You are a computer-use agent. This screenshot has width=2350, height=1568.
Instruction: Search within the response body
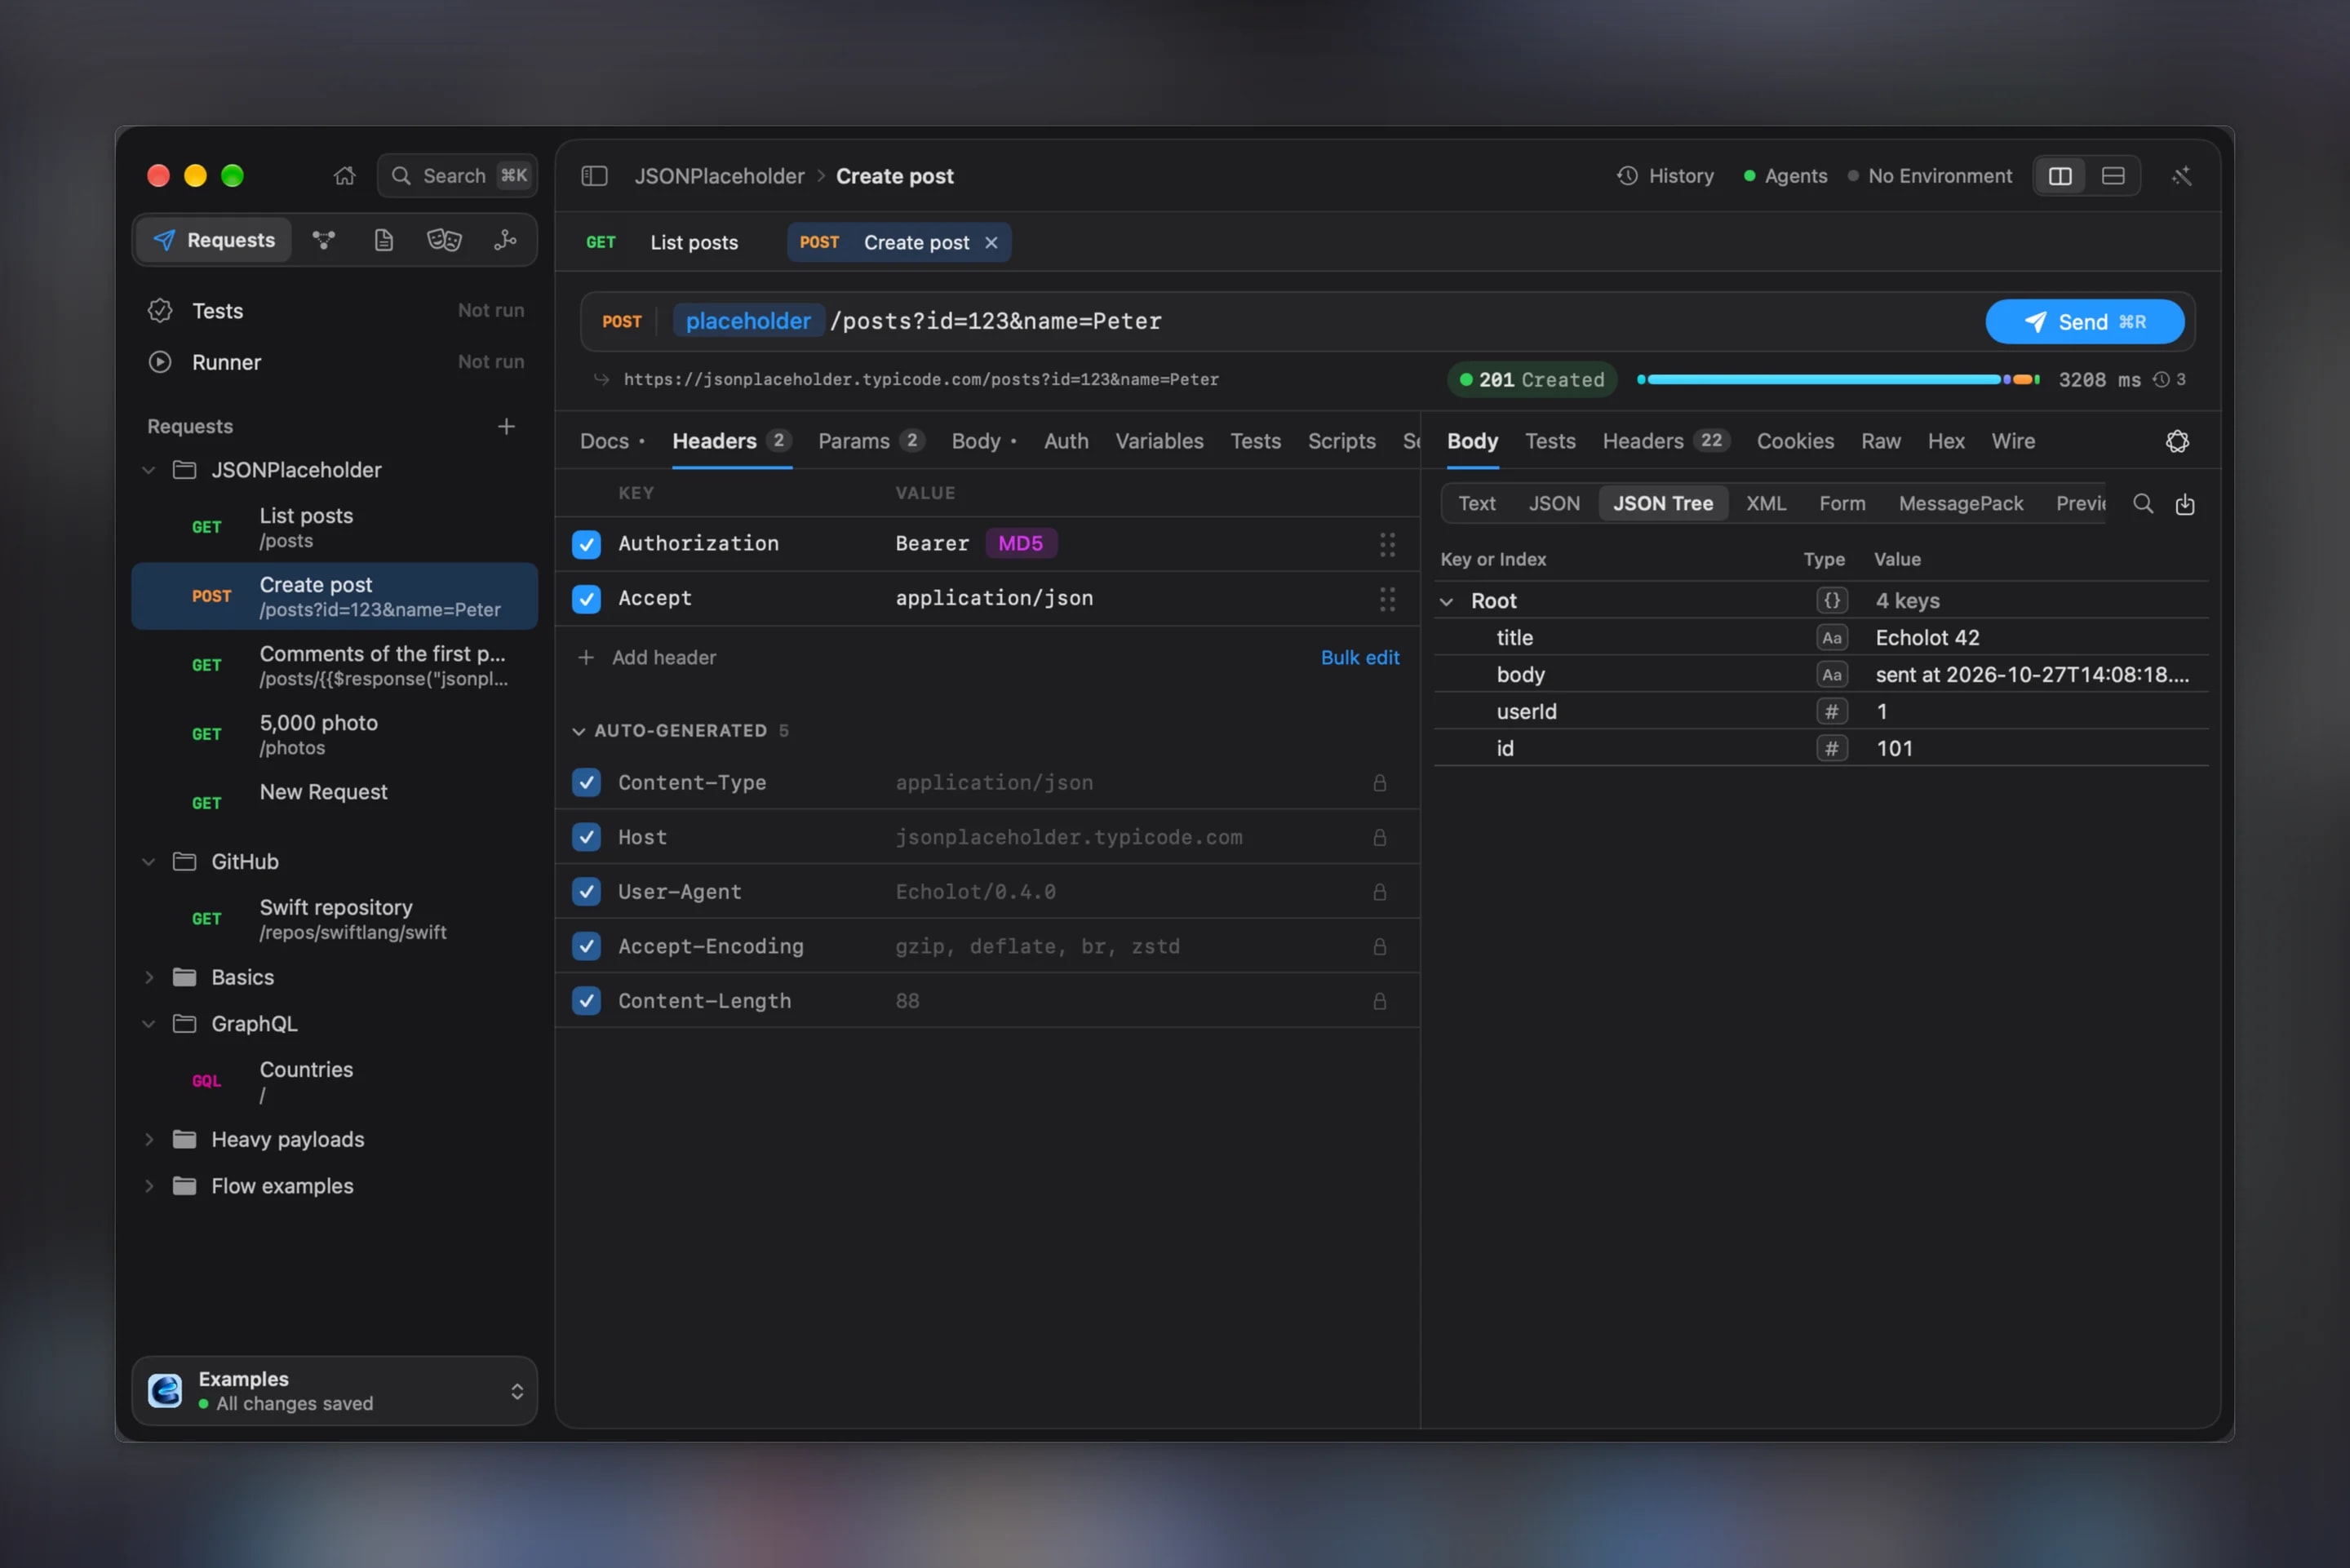point(2143,504)
